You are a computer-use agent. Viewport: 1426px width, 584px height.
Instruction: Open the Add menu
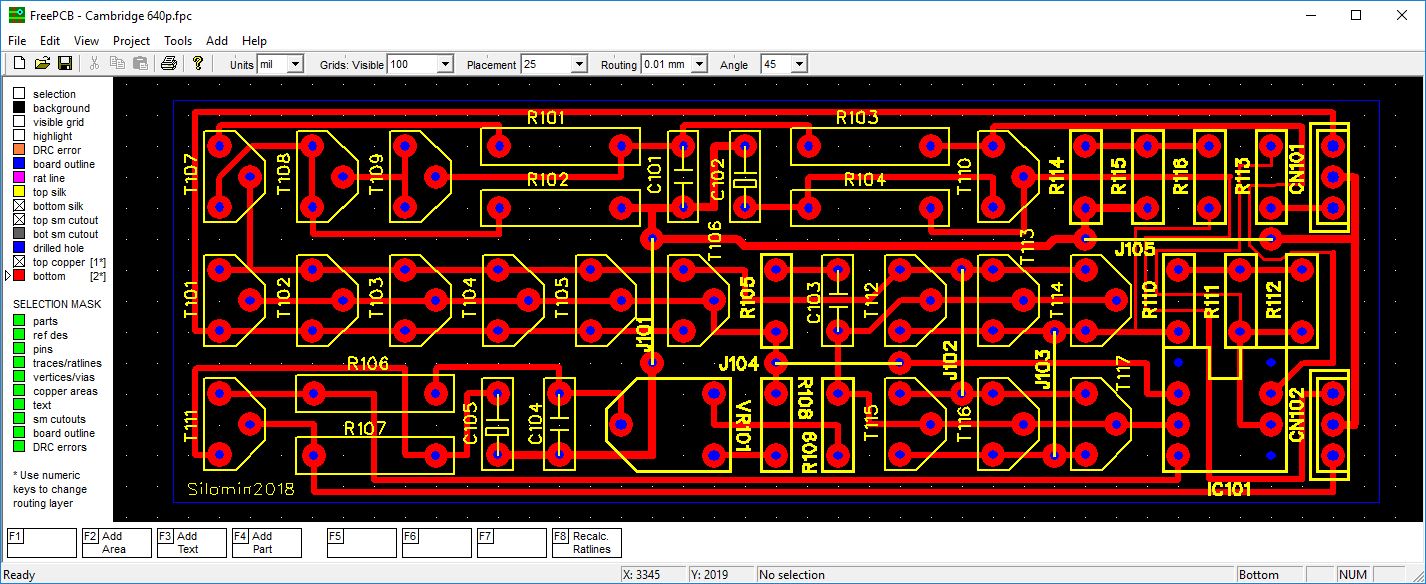217,41
